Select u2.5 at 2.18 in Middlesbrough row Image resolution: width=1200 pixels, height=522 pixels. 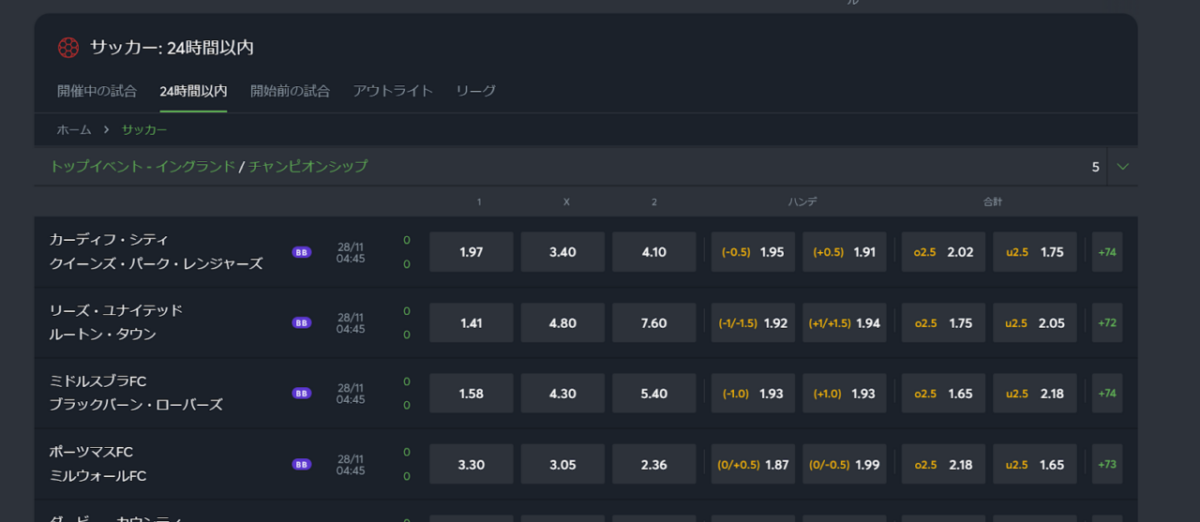[1035, 394]
